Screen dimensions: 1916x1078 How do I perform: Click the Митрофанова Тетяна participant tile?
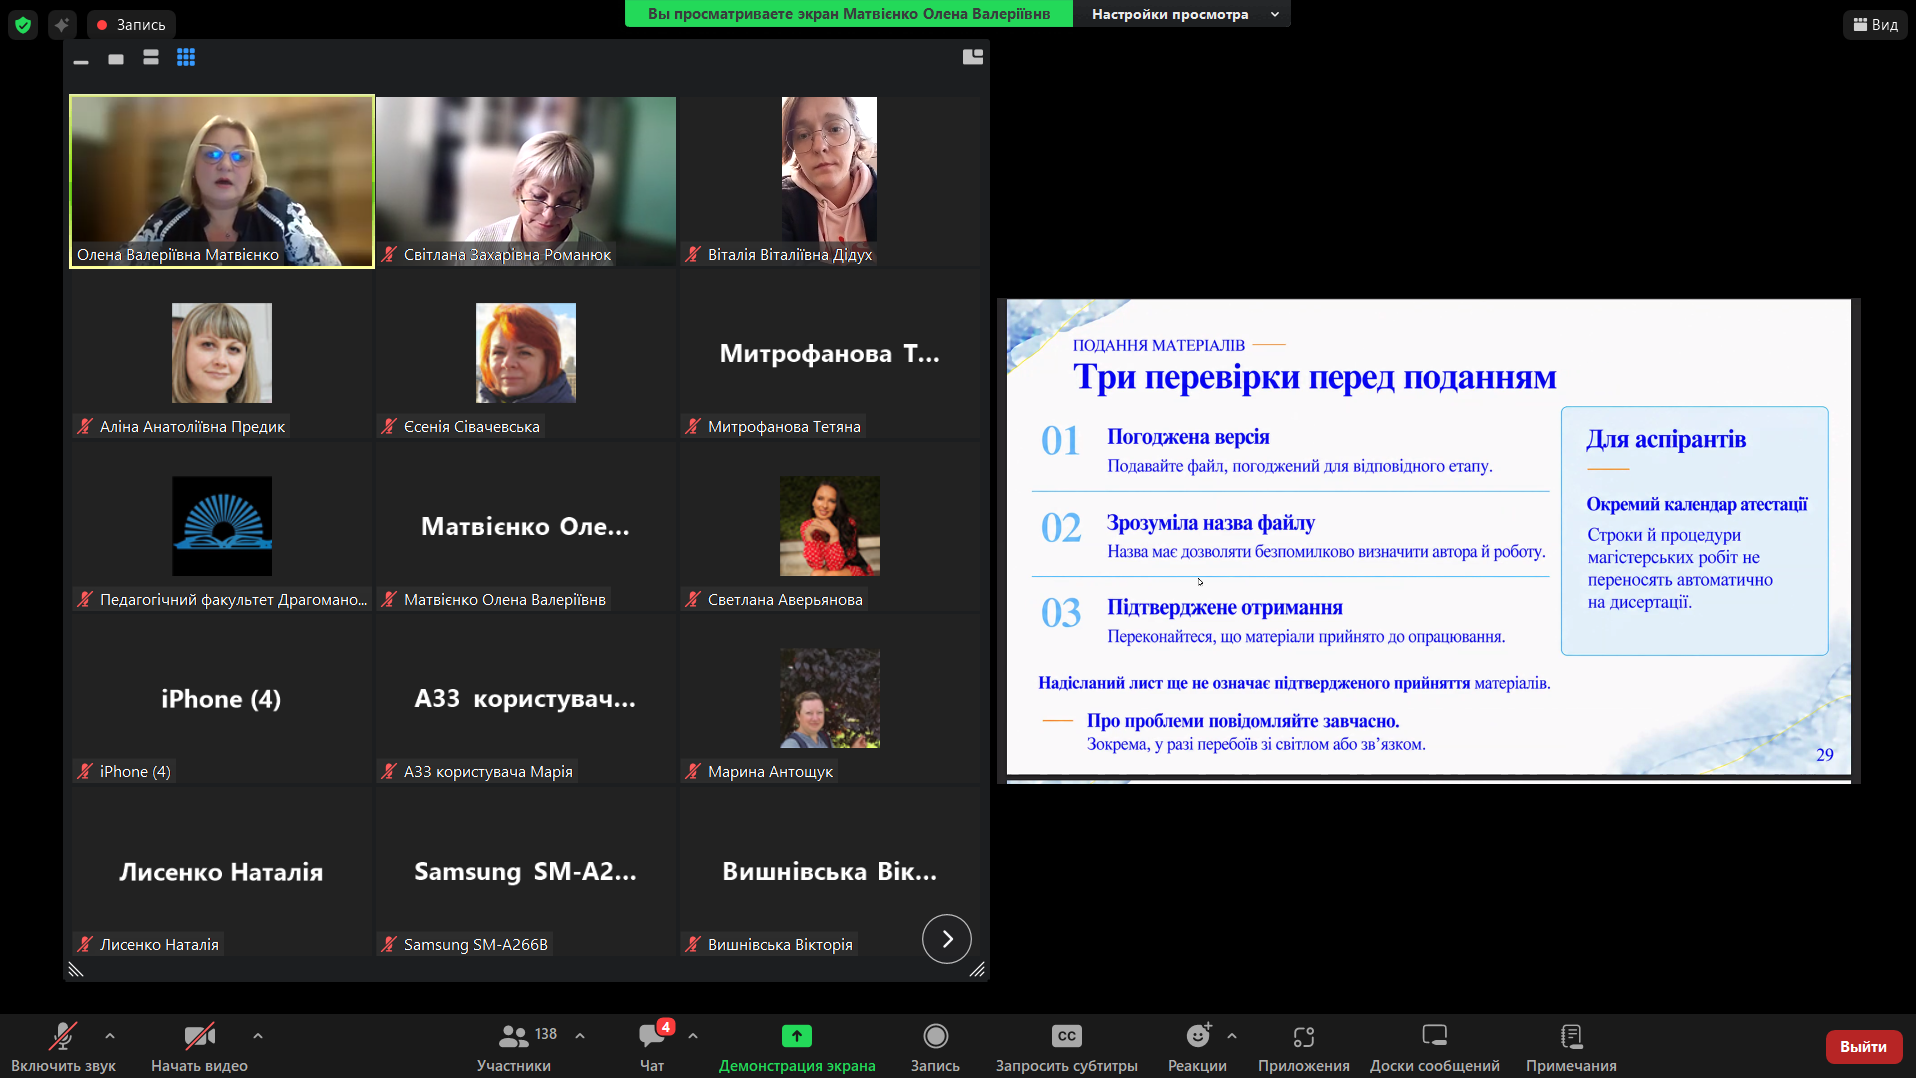pyautogui.click(x=829, y=354)
